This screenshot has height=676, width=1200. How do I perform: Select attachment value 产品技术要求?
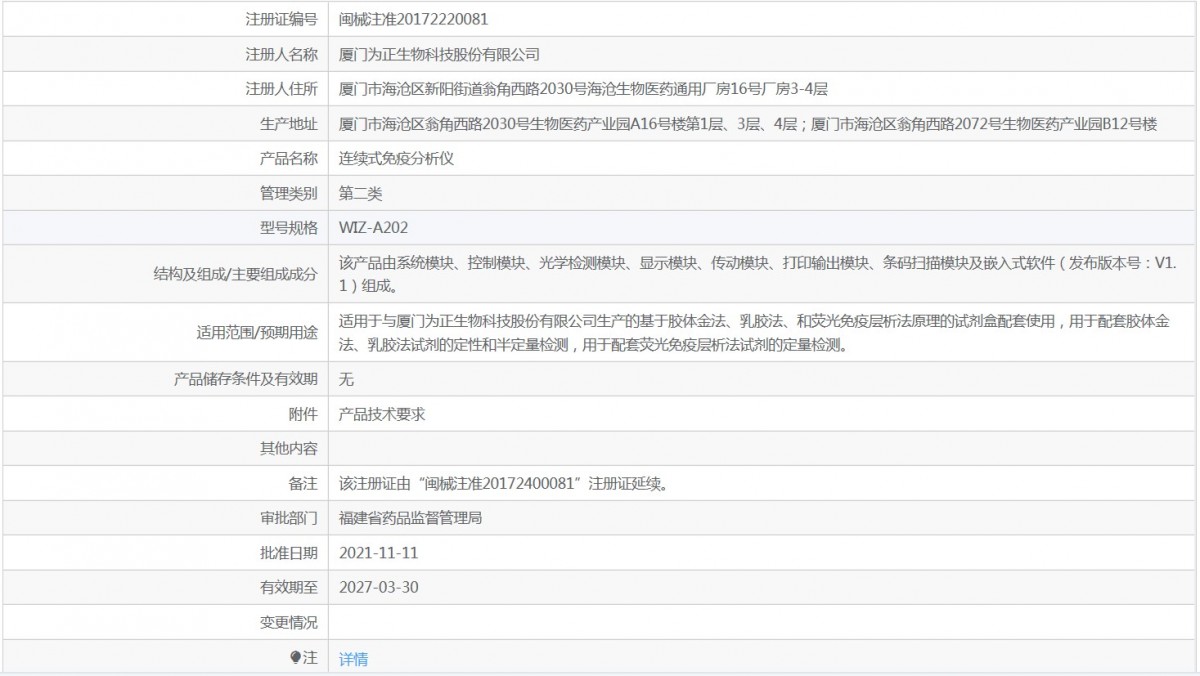click(383, 414)
